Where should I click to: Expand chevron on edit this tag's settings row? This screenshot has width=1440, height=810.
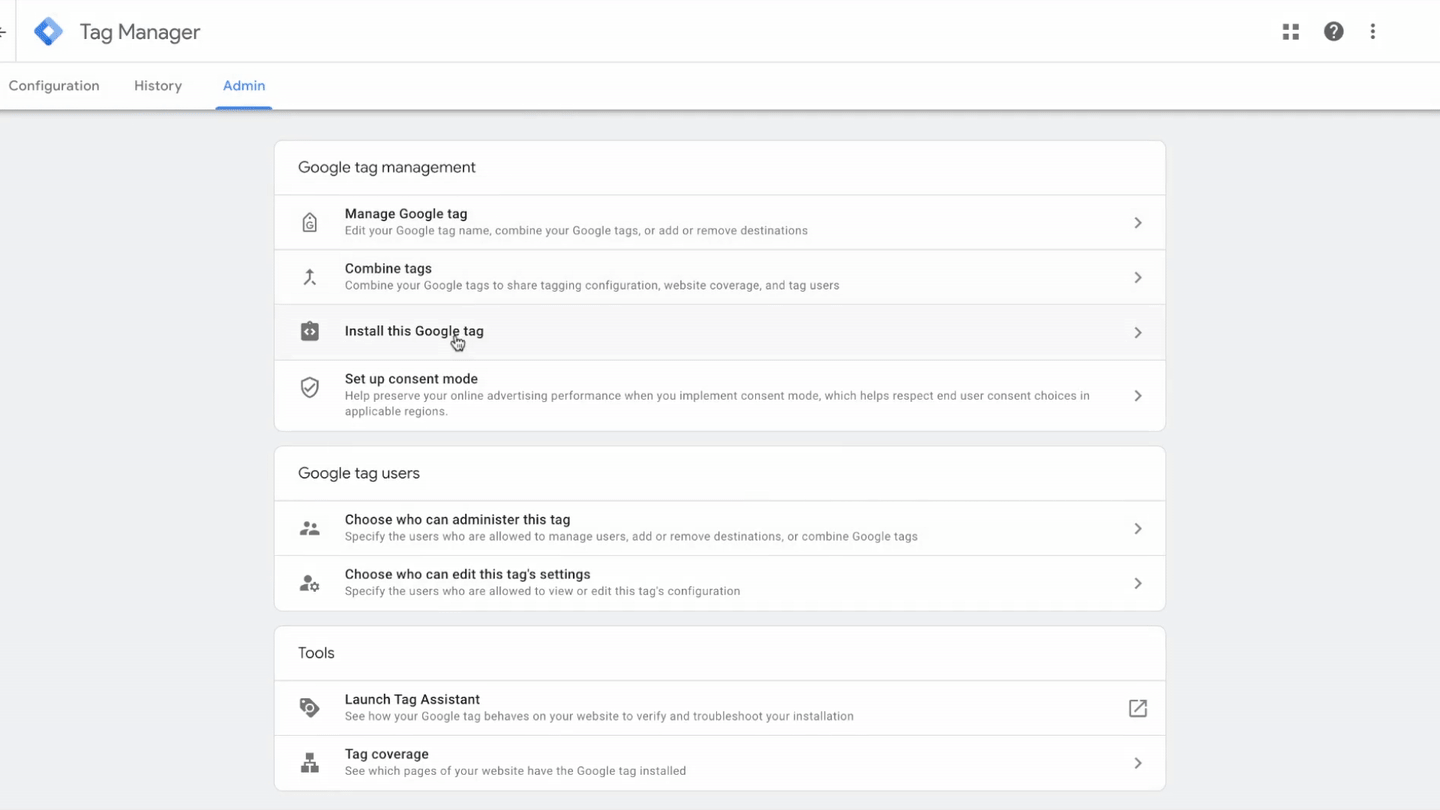[x=1138, y=583]
